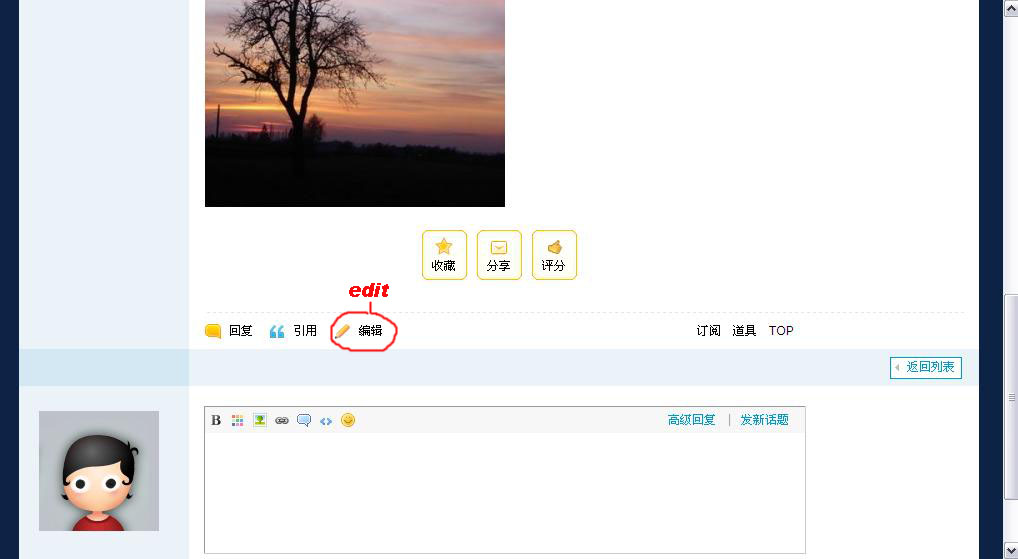Image resolution: width=1018 pixels, height=559 pixels.
Task: Click the insert link chain icon
Action: pos(282,421)
